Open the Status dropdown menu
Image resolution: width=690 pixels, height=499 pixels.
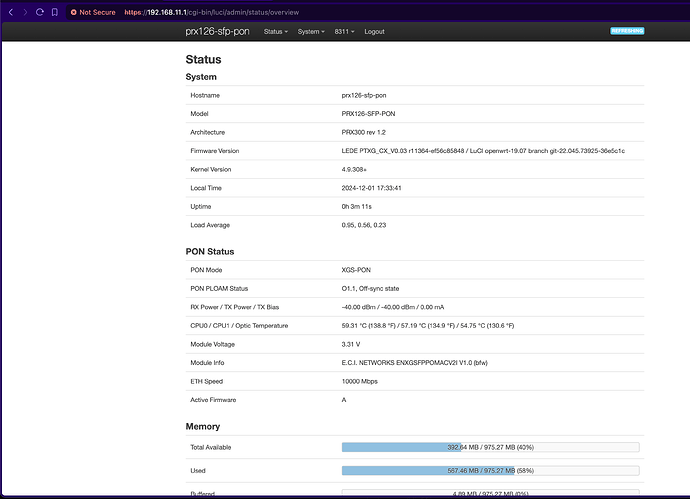[275, 32]
